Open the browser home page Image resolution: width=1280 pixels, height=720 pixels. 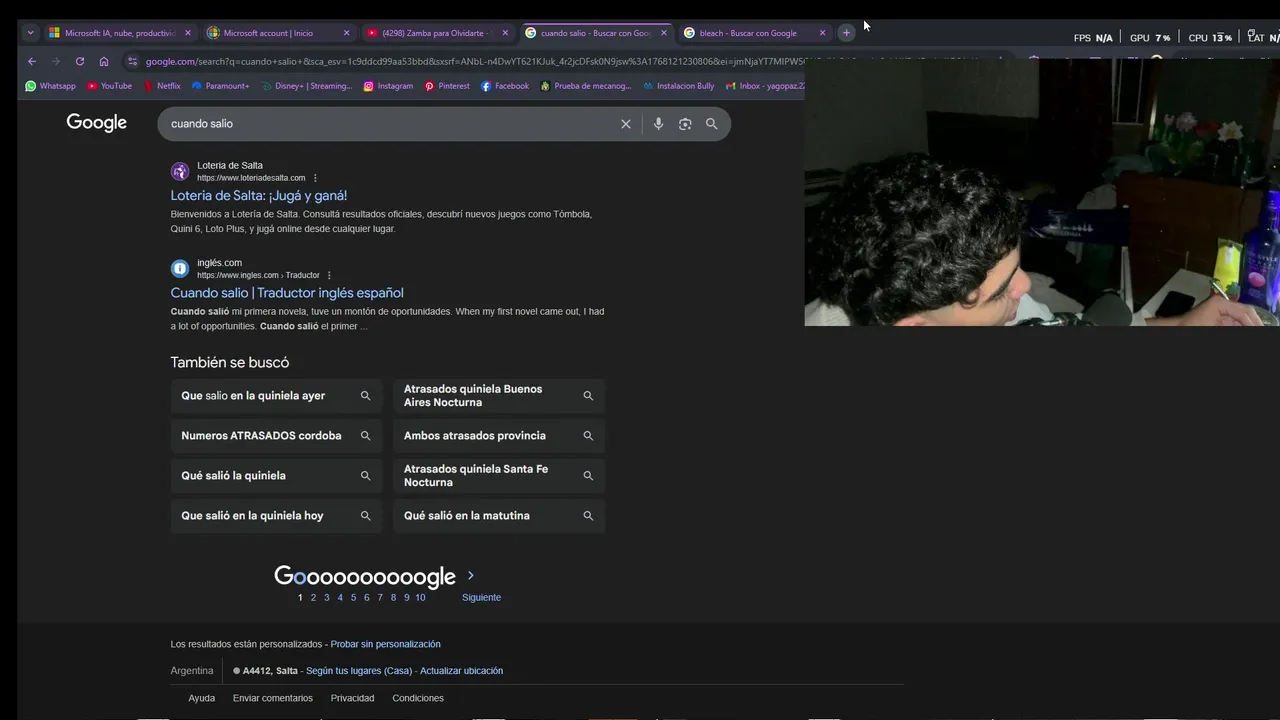click(x=104, y=61)
